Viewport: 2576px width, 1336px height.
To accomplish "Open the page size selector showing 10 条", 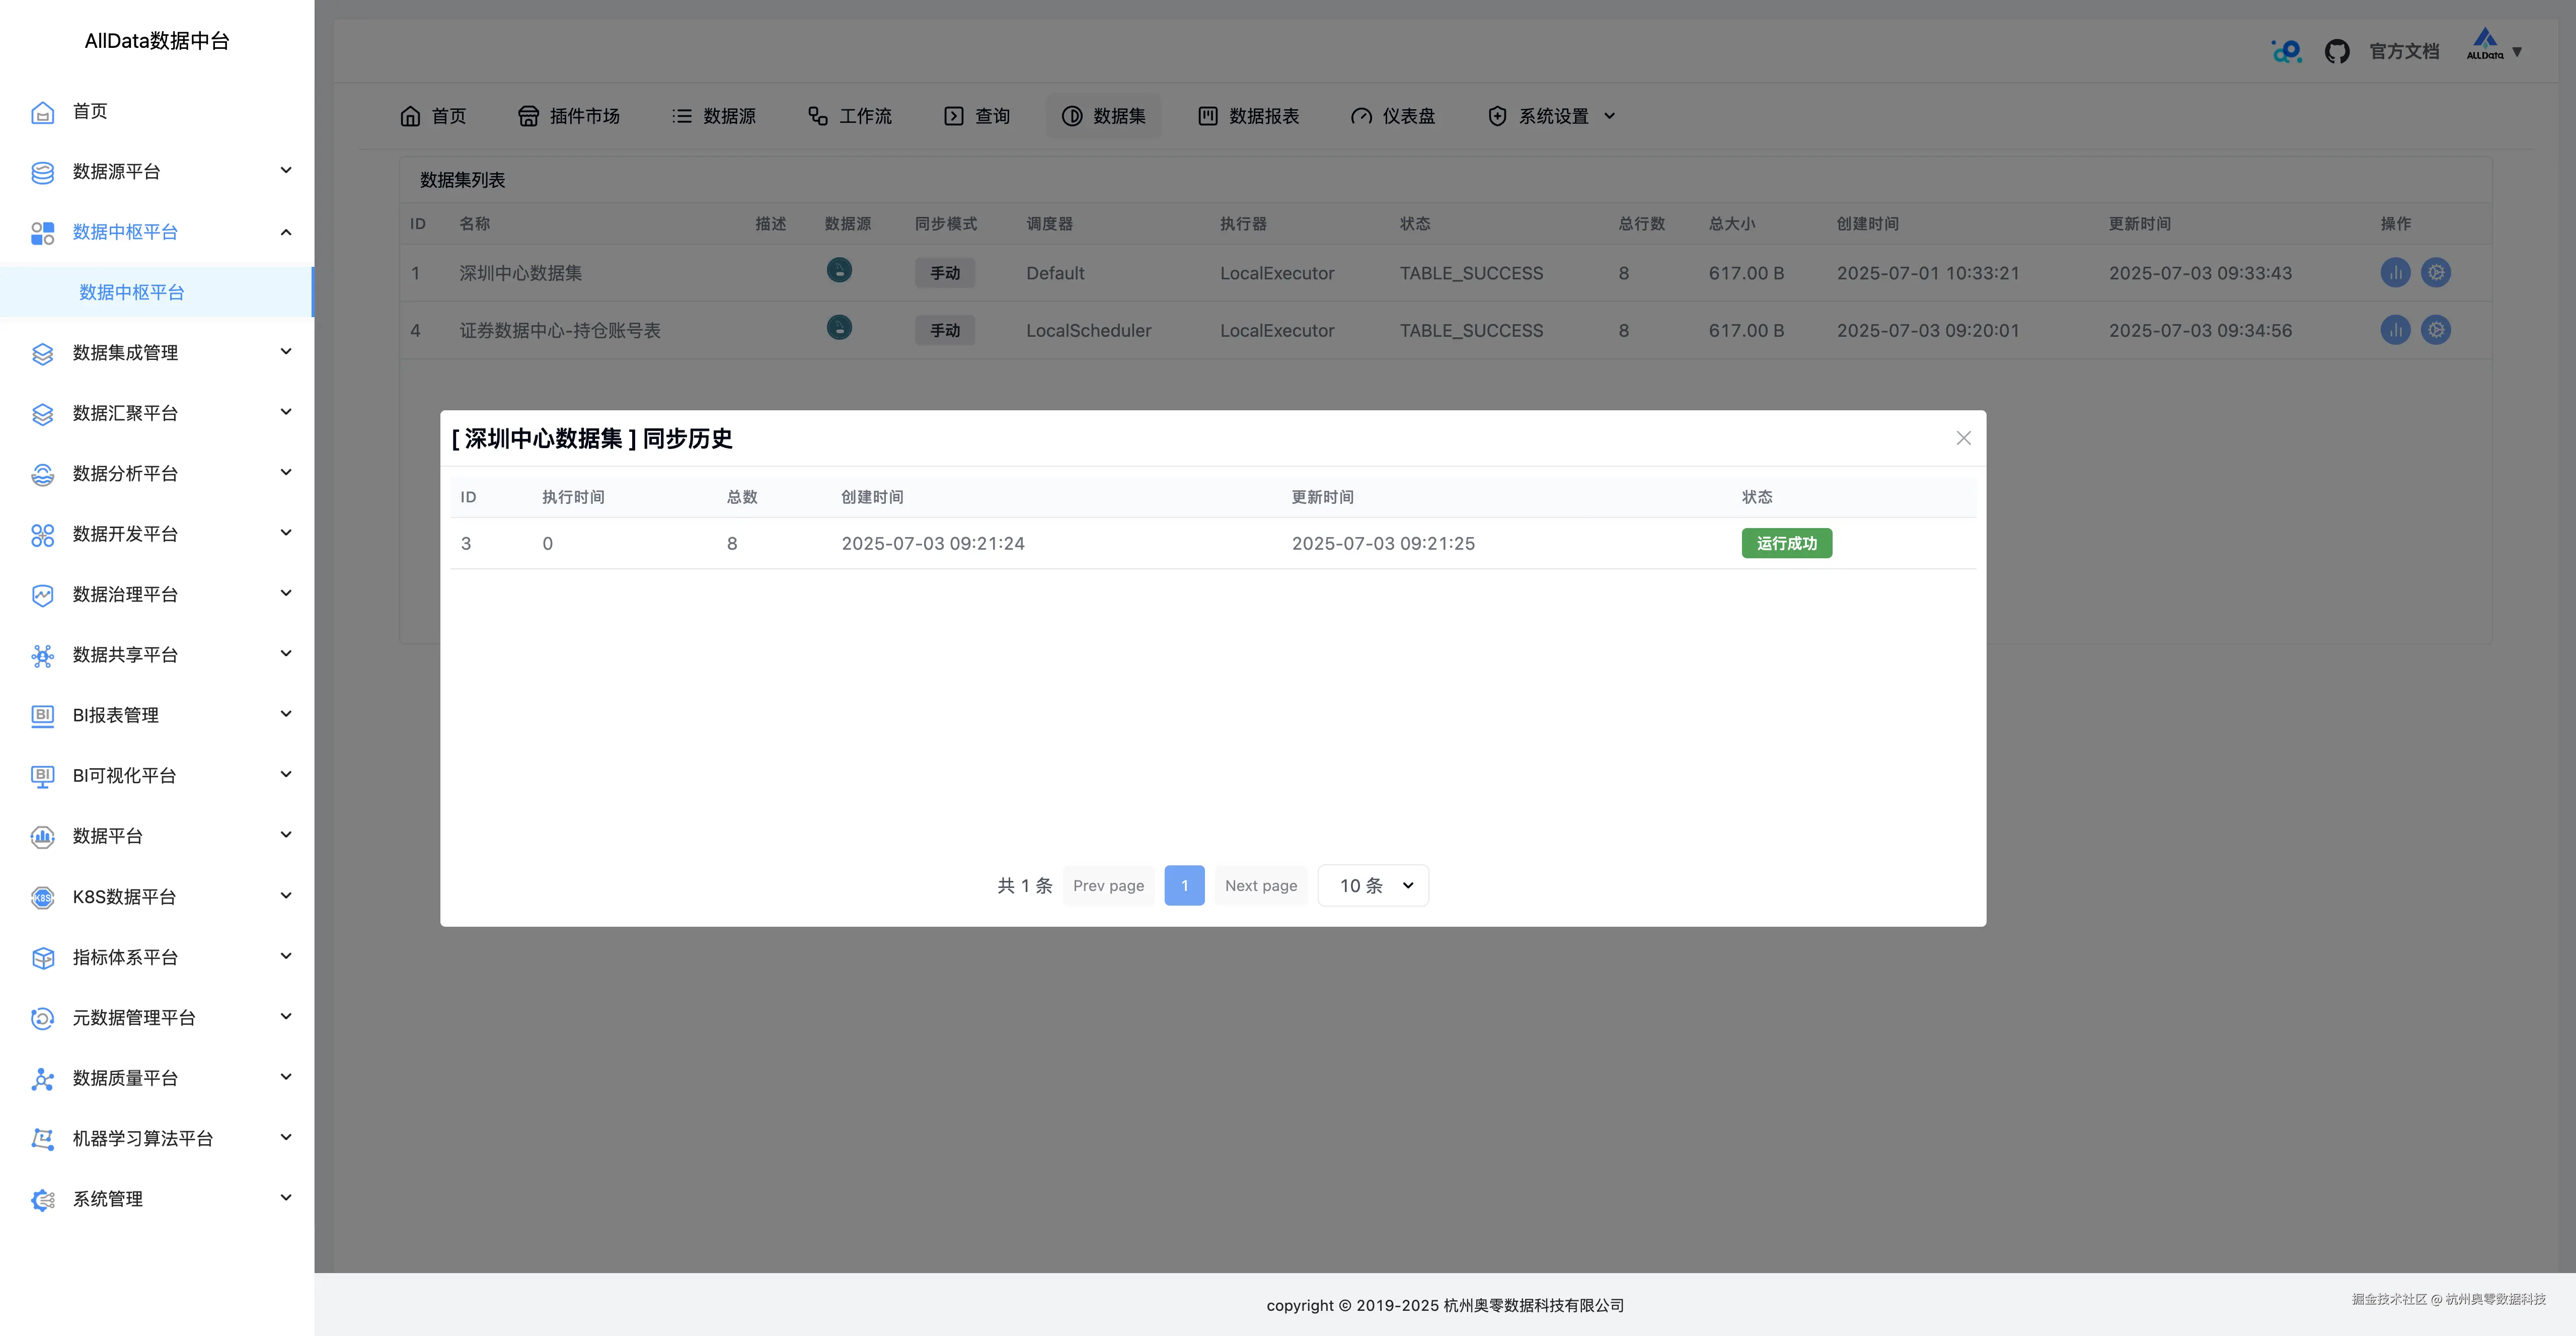I will pos(1373,885).
